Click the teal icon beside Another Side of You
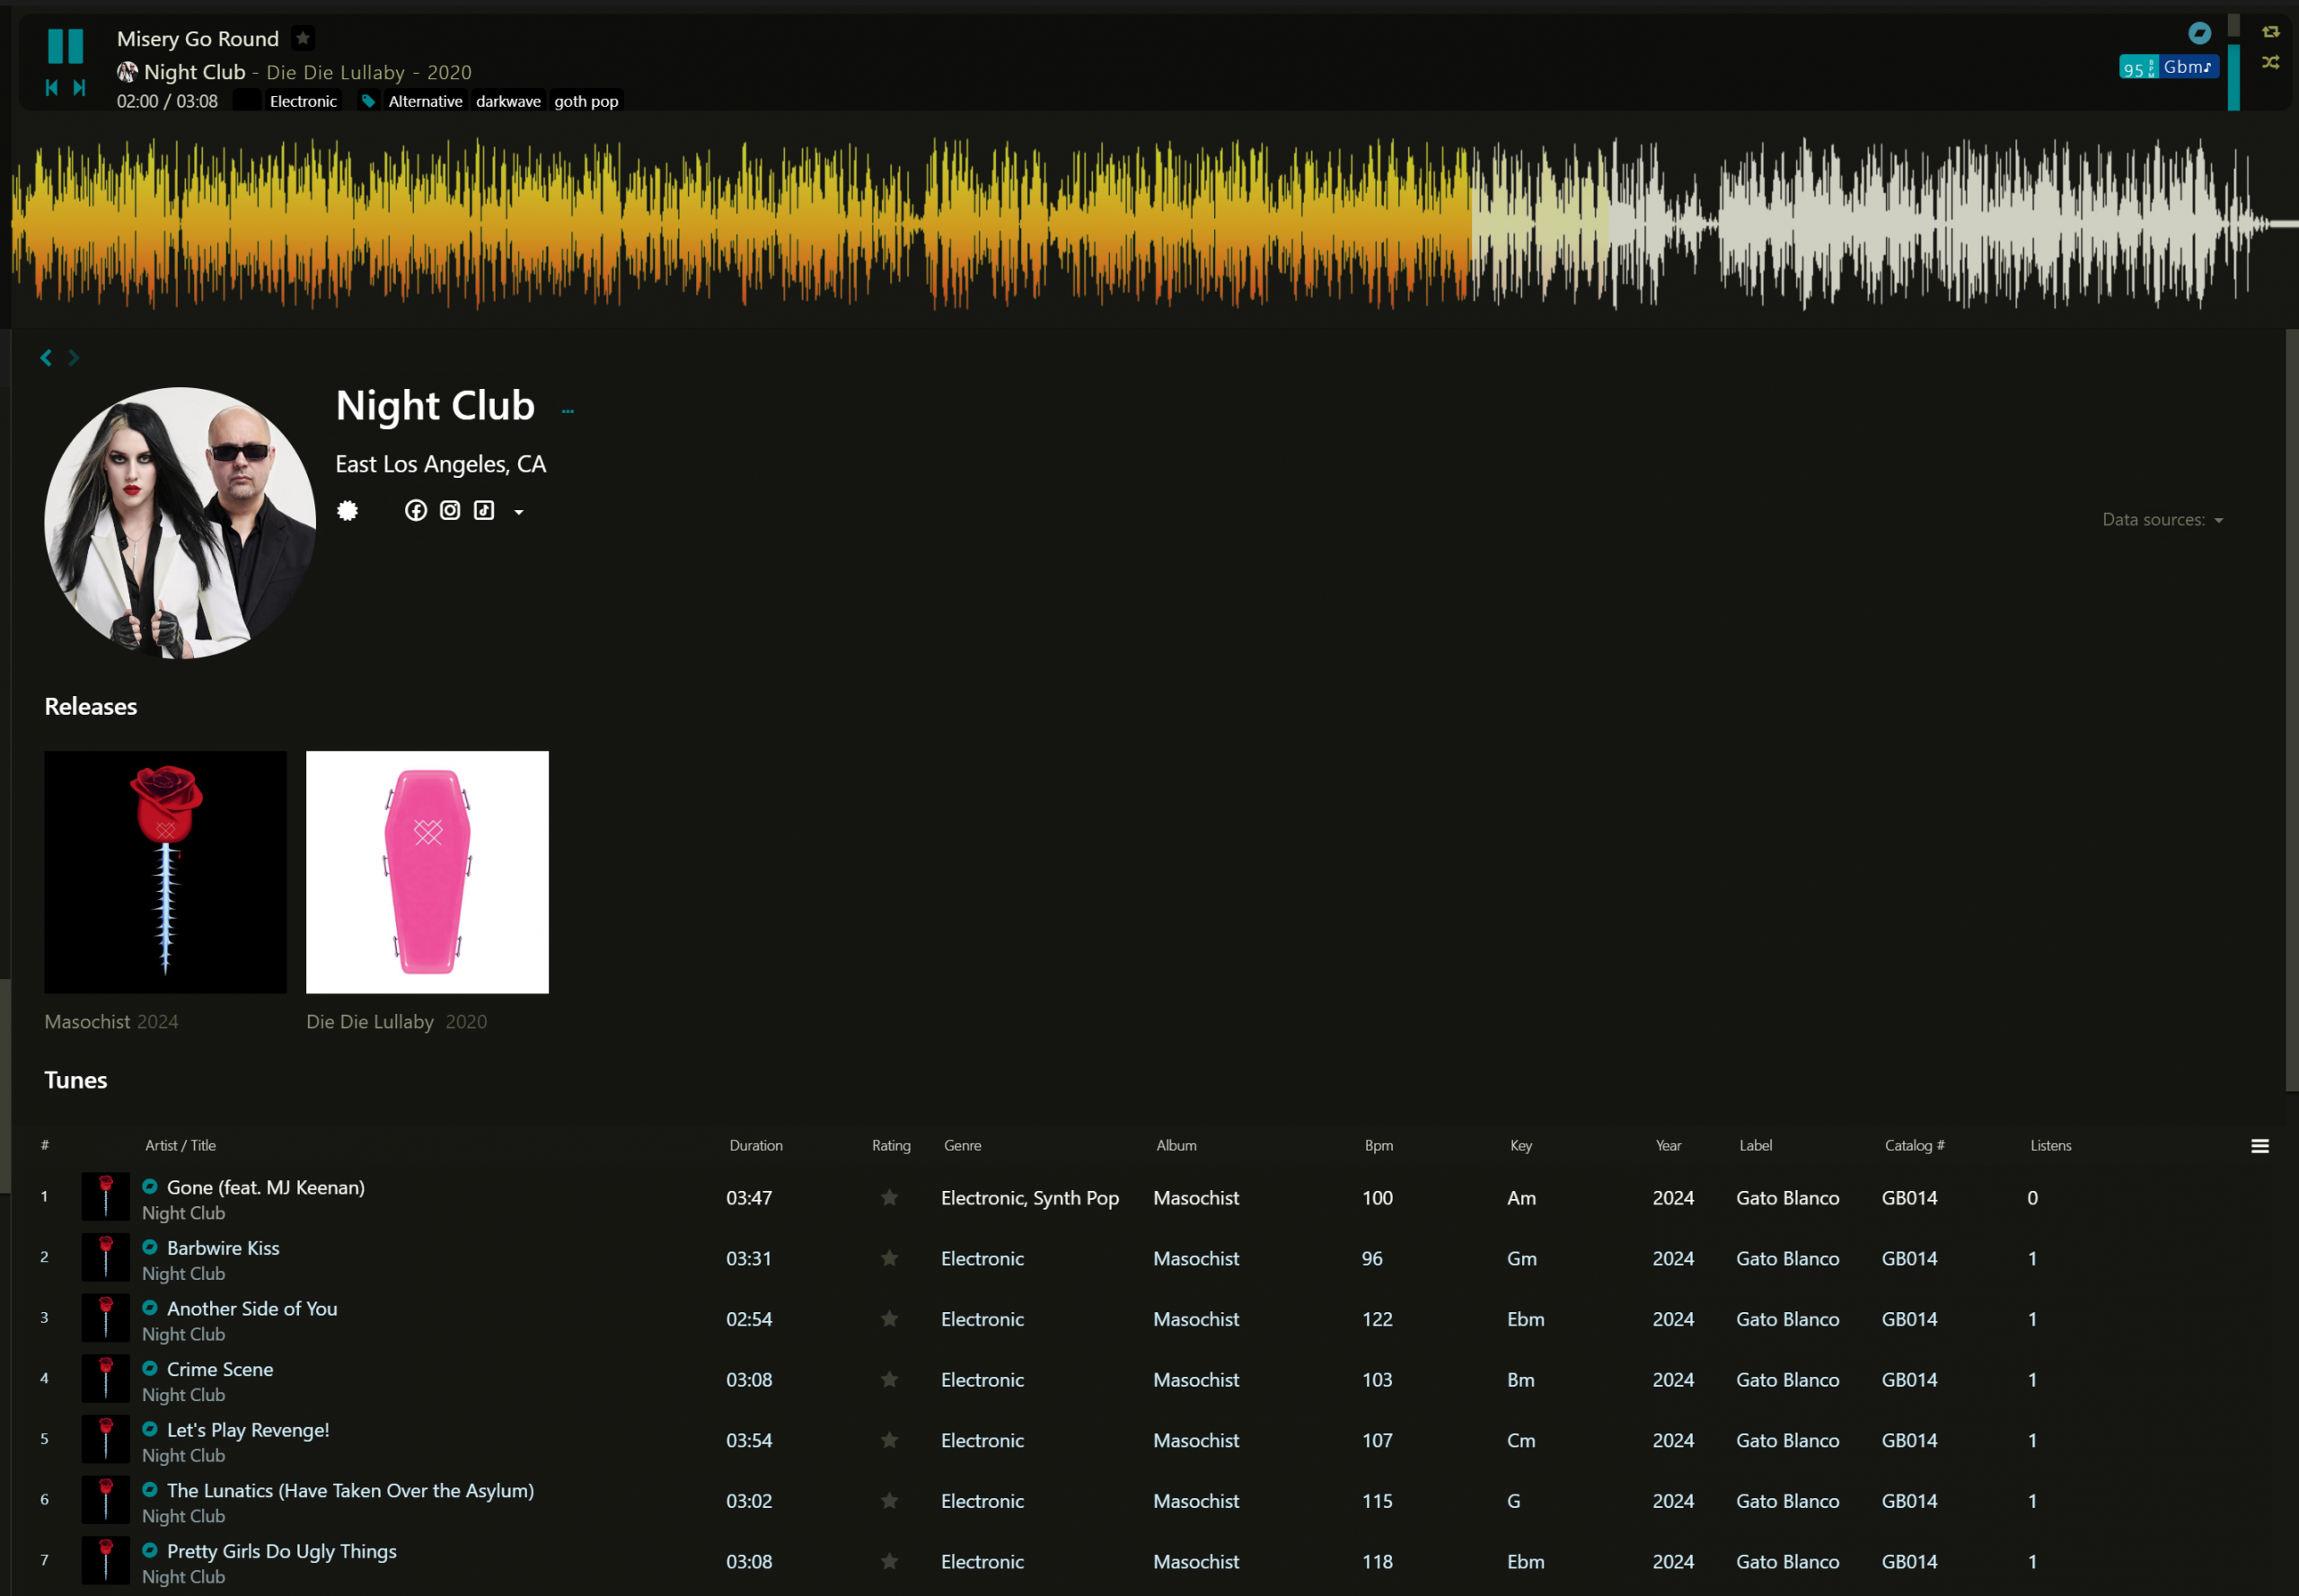The image size is (2299, 1596). (x=150, y=1308)
